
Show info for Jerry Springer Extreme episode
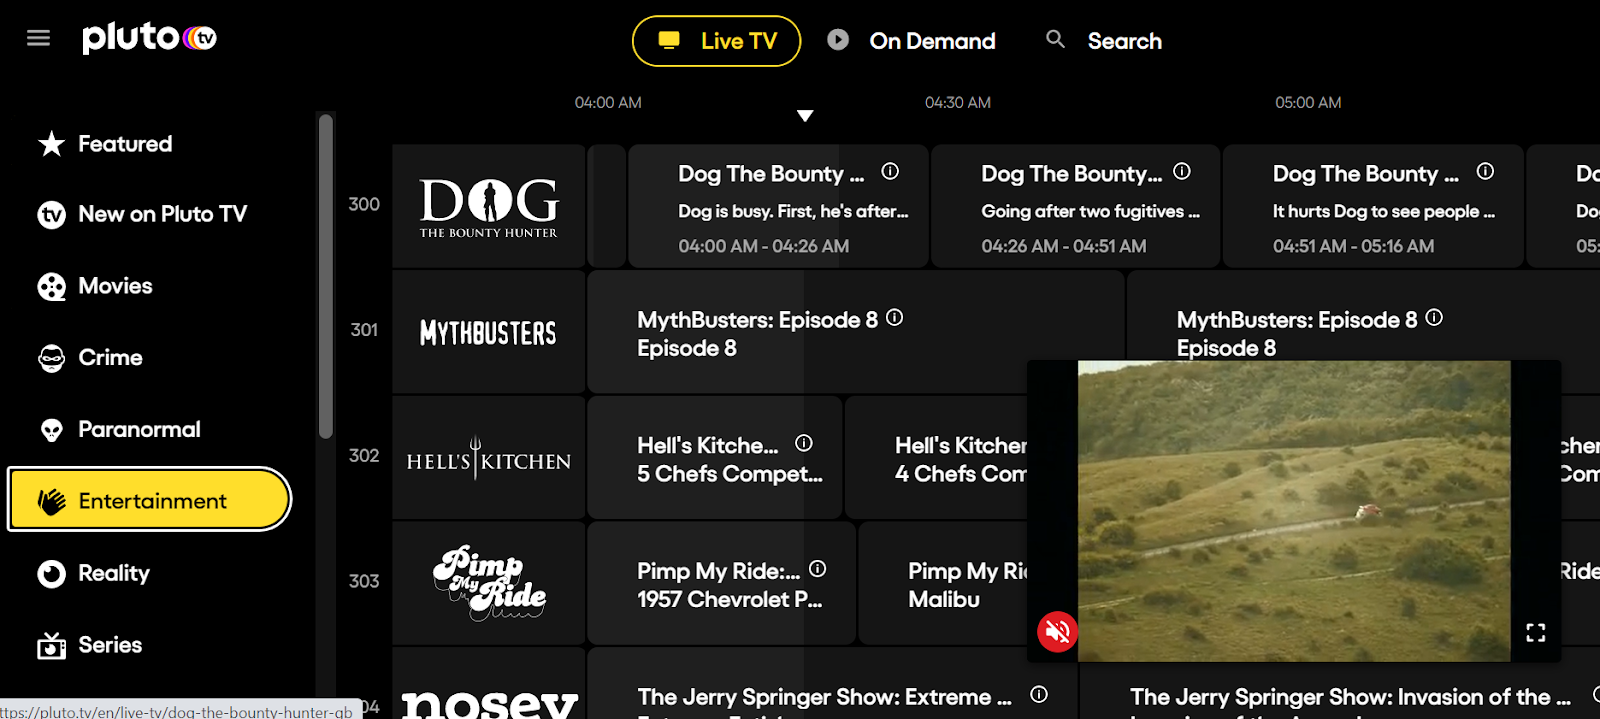(1039, 694)
